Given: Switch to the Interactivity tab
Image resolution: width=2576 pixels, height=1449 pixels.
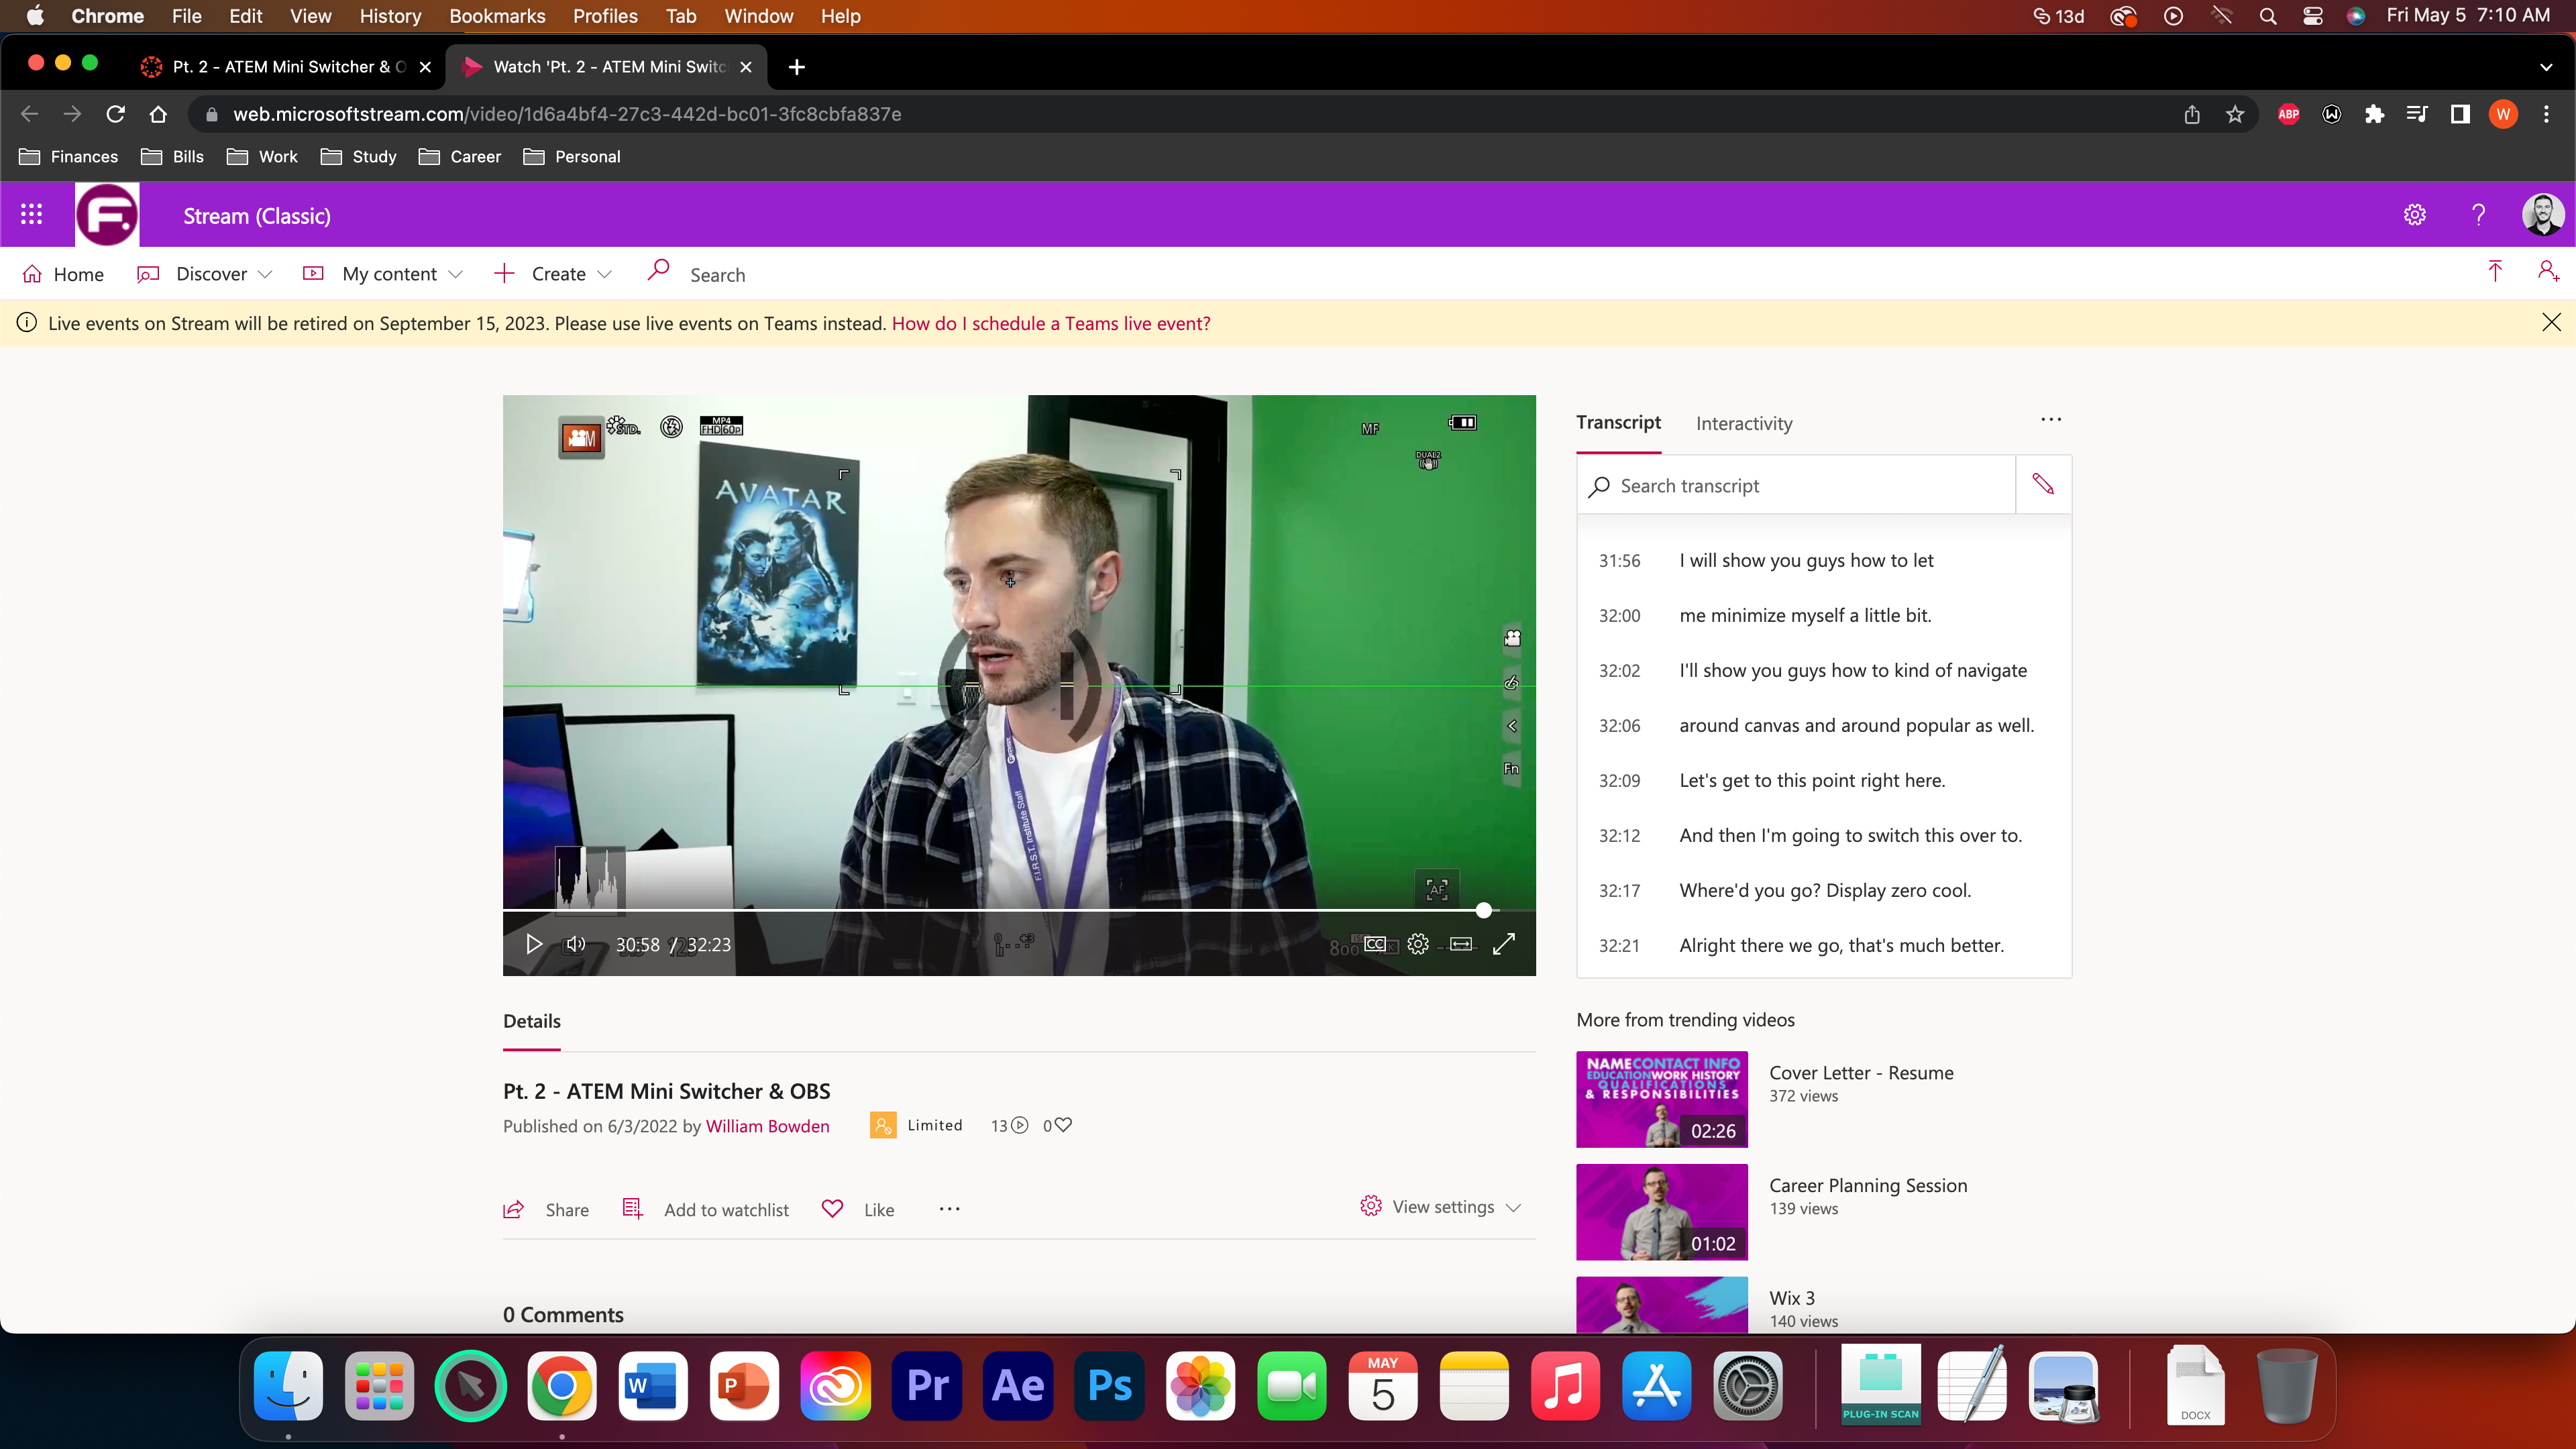Looking at the screenshot, I should (1744, 424).
